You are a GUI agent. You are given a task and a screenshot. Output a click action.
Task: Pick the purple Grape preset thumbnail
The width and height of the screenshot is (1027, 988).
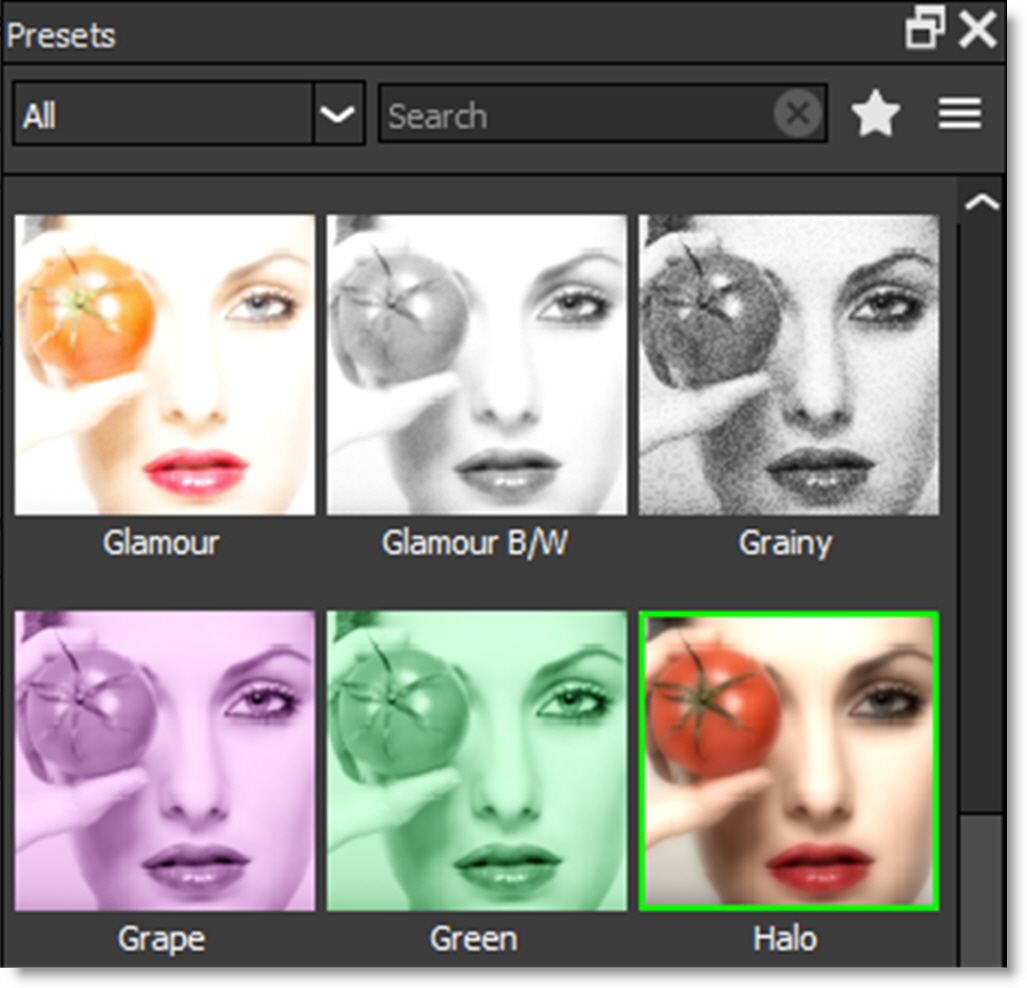coord(165,761)
